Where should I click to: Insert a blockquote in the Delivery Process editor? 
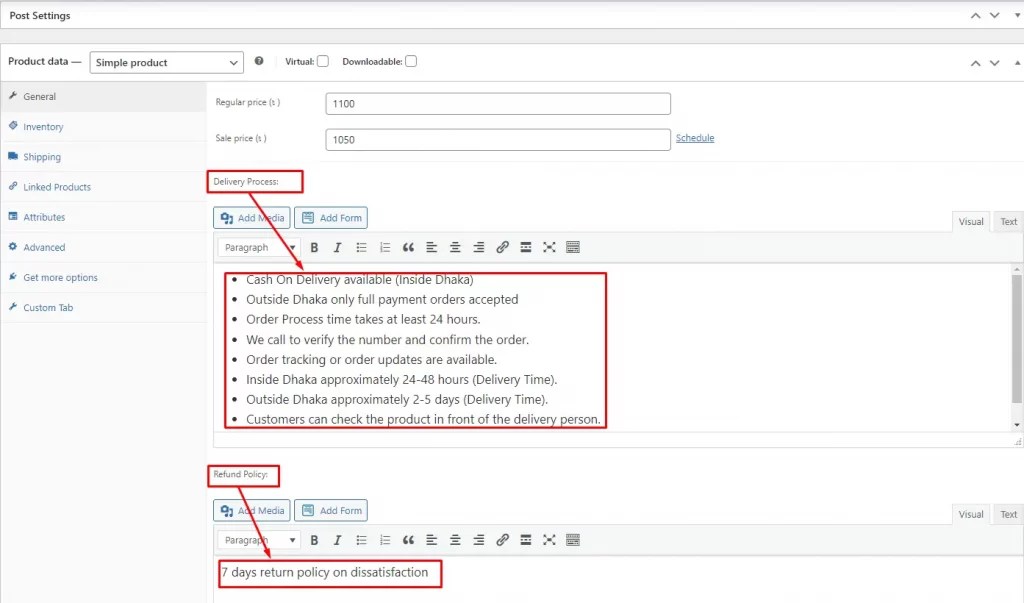pos(408,247)
